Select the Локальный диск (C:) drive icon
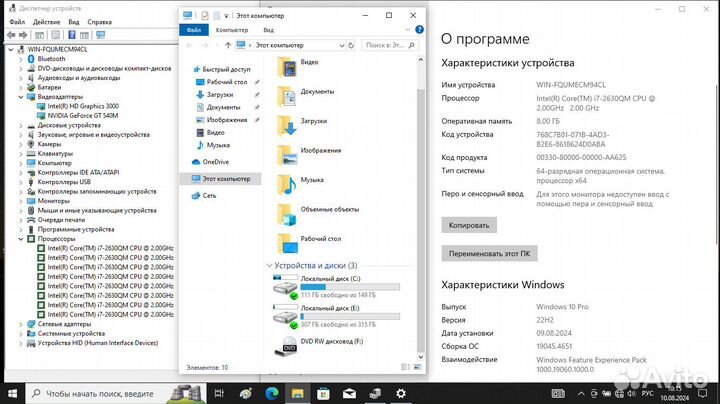The height and width of the screenshot is (404, 720). coord(286,287)
